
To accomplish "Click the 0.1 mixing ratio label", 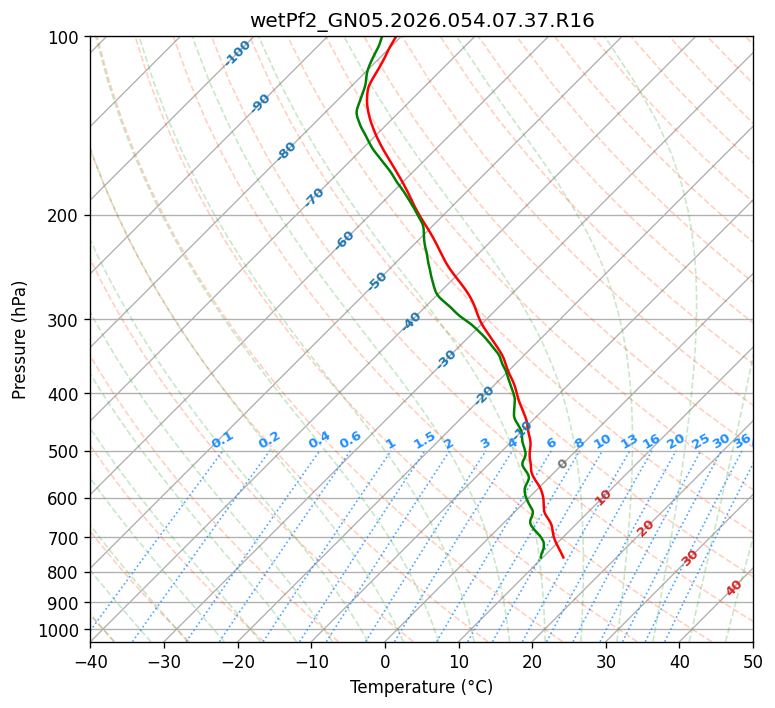I will coord(222,439).
